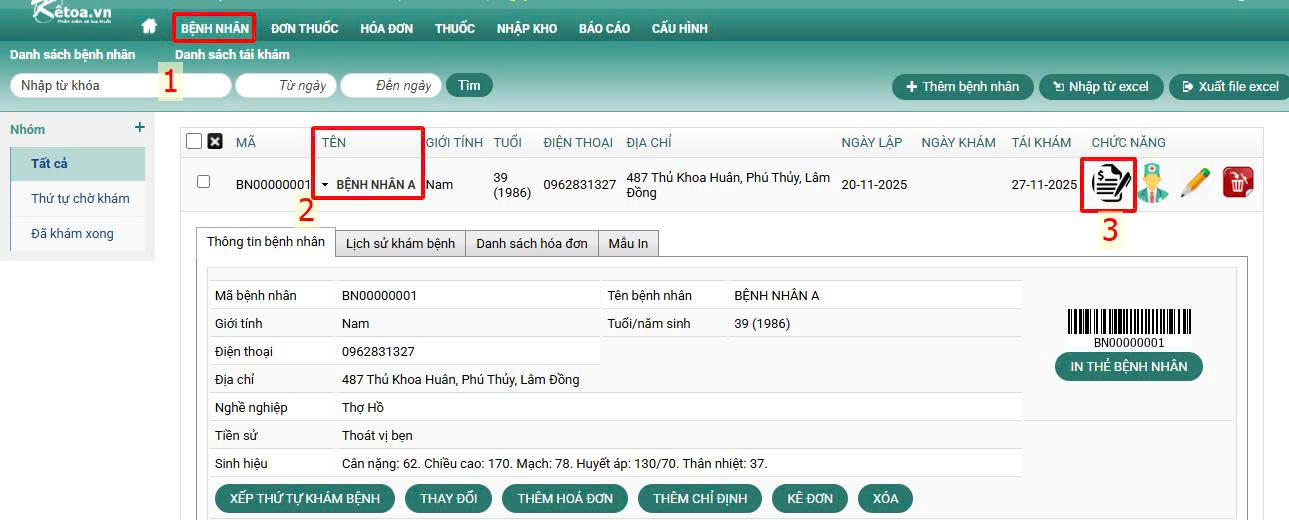Open the ĐƠN THUỐC menu
The image size is (1289, 520).
coord(304,28)
